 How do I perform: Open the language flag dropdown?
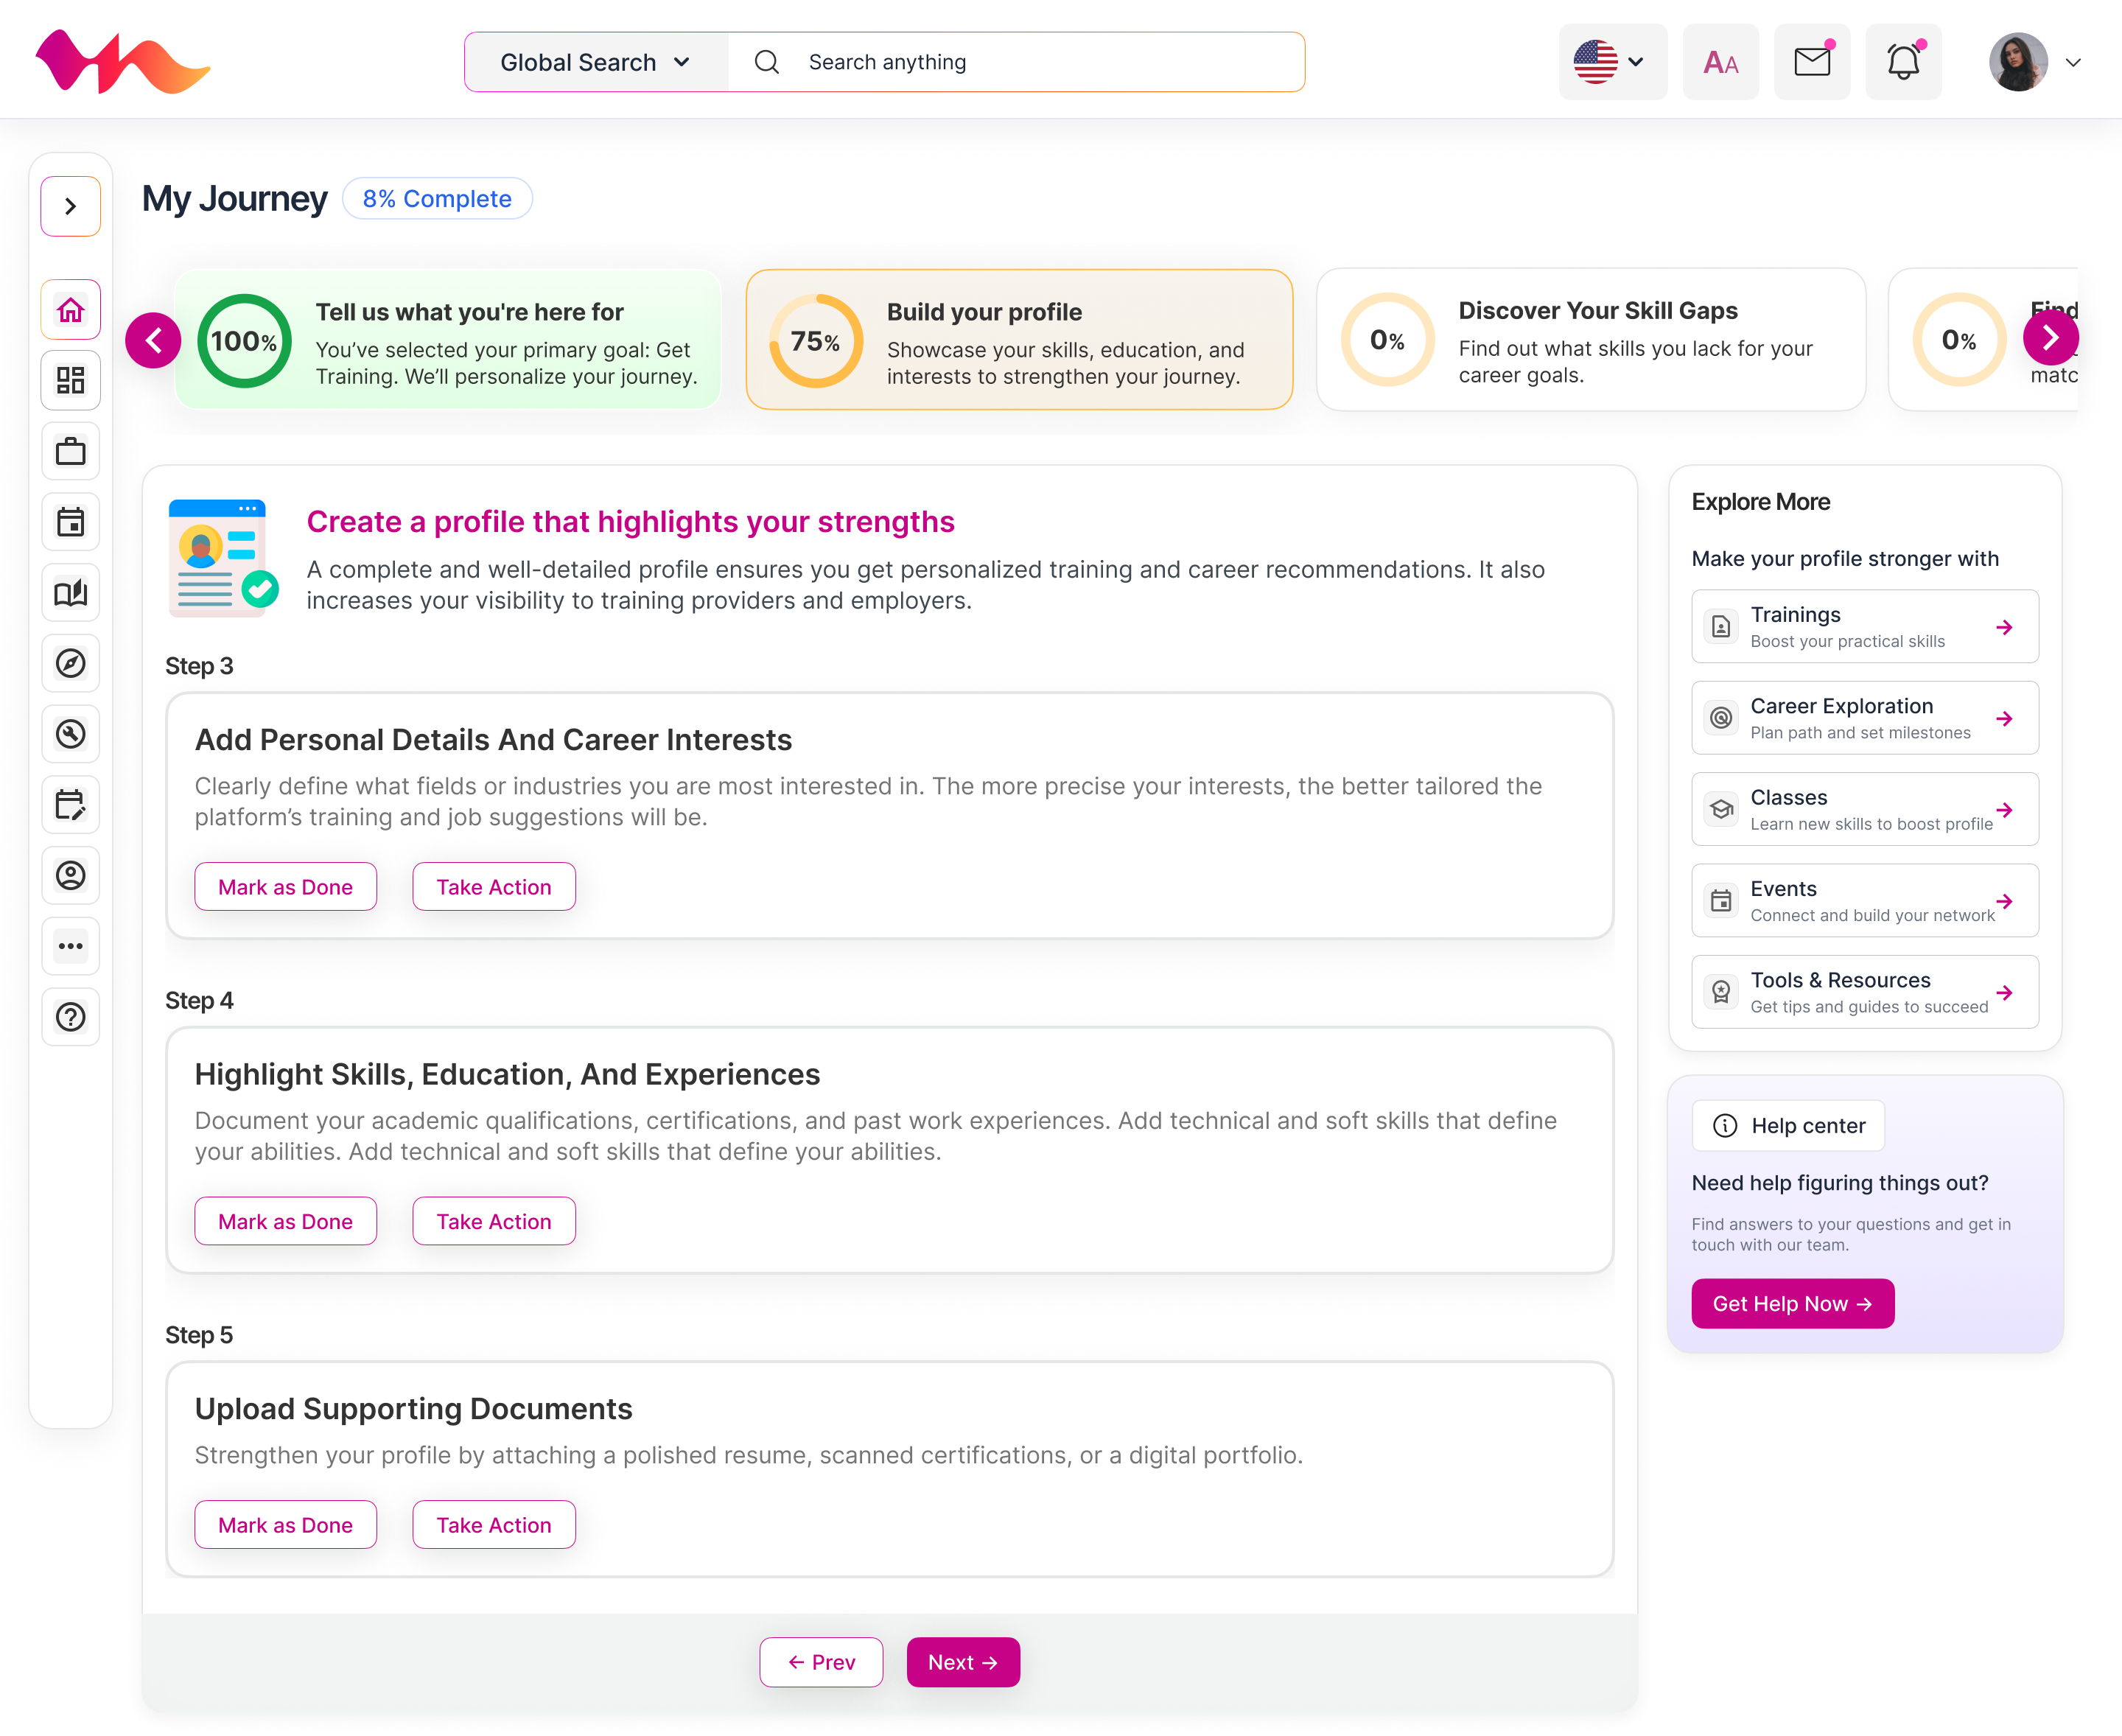(1611, 62)
